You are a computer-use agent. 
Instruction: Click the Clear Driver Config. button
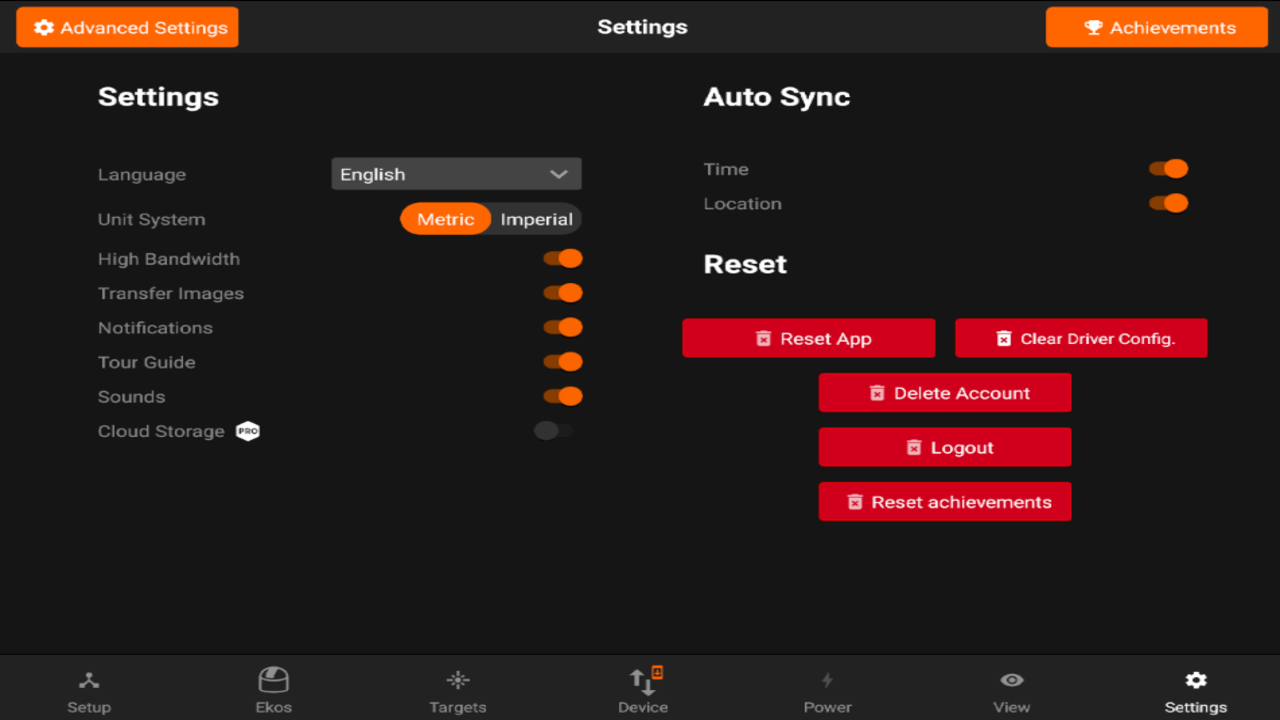coord(1081,338)
